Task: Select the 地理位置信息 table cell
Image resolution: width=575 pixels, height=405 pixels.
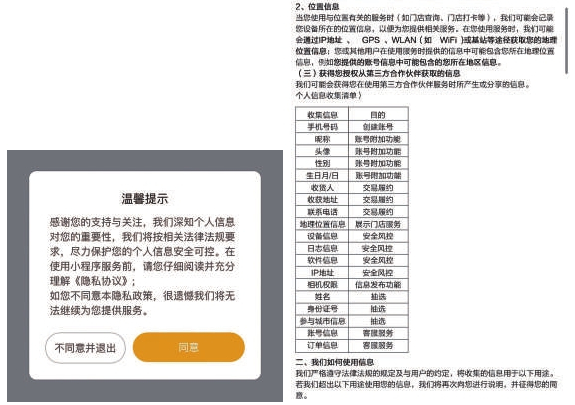Action: [x=322, y=224]
